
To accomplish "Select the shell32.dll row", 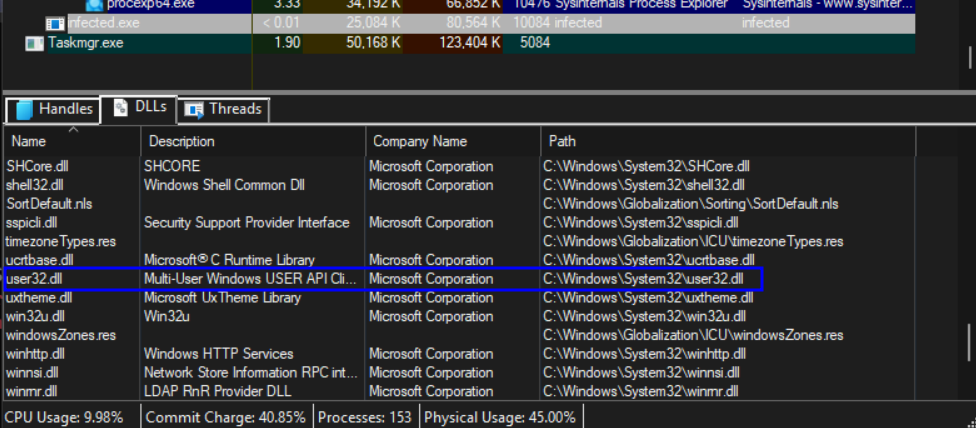I will tap(459, 185).
